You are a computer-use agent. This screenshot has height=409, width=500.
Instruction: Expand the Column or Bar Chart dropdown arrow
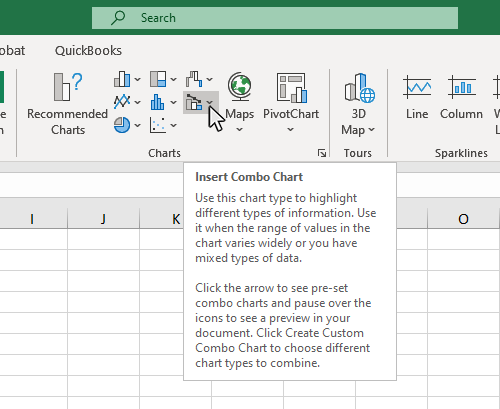click(x=138, y=79)
